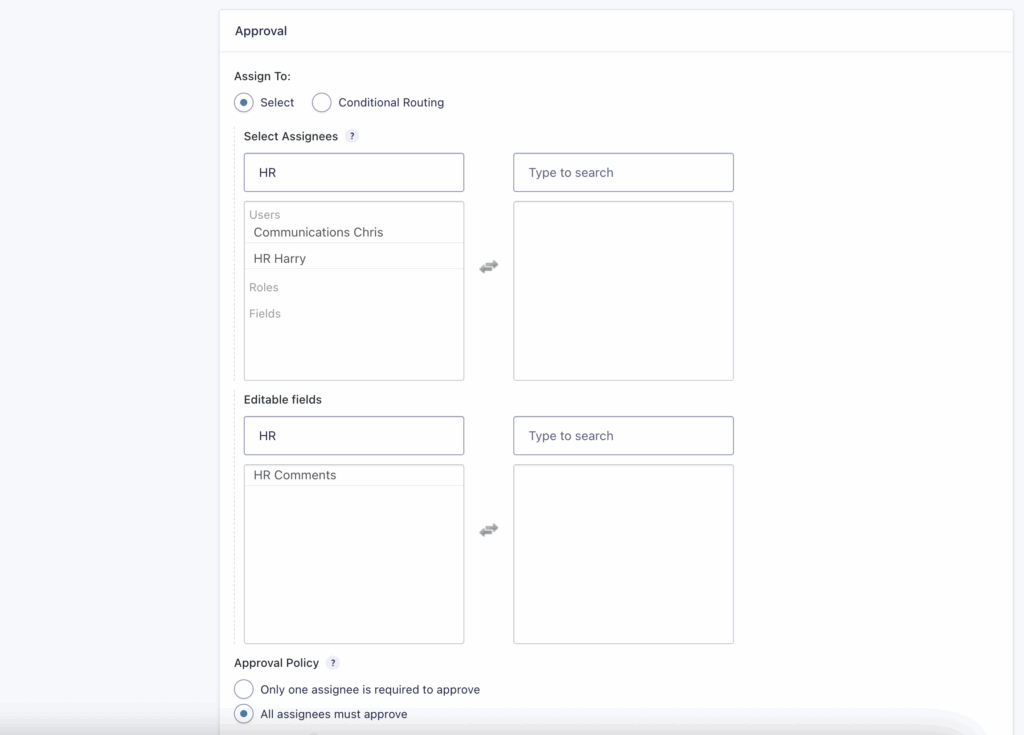Select the "Select" assignment option

tap(243, 102)
